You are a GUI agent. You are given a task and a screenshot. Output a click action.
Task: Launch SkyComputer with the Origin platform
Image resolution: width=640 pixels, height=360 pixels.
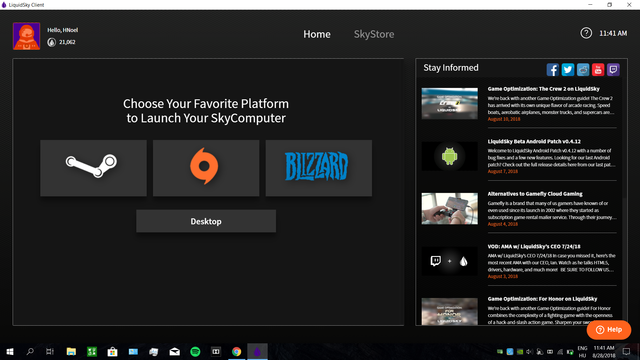206,168
